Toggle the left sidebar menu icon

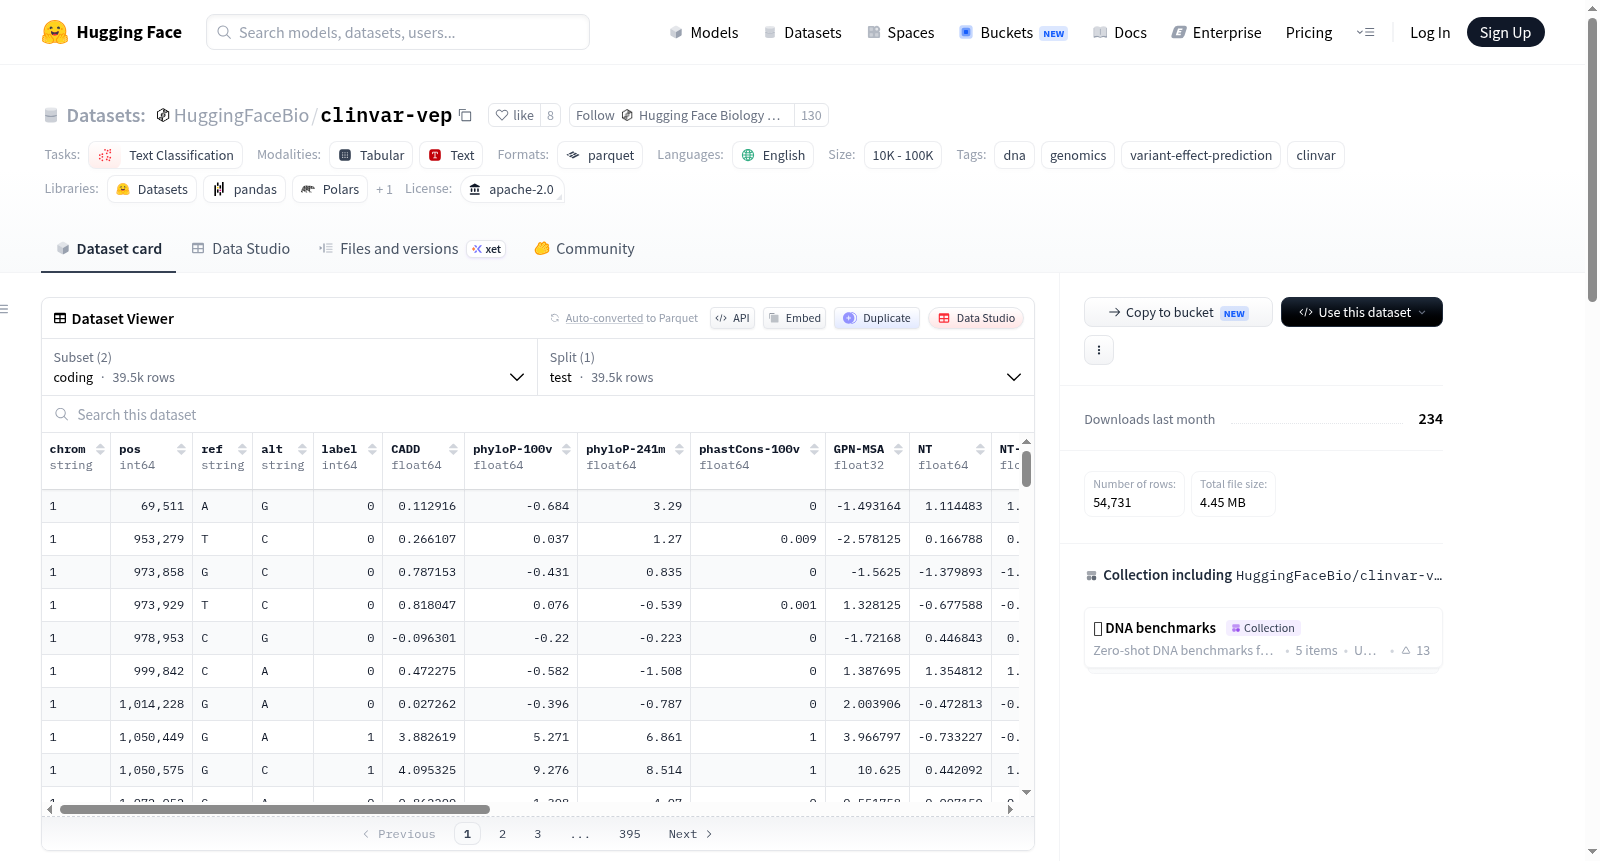point(4,309)
